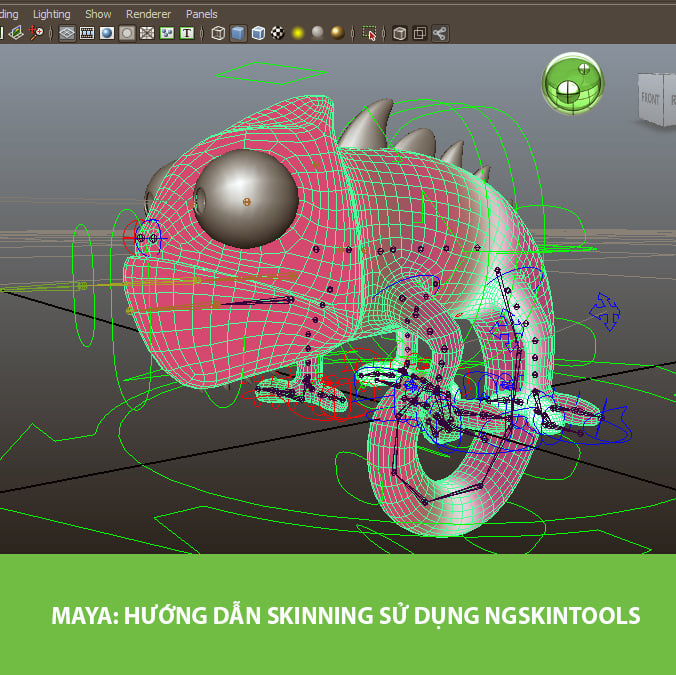Toggle the field chart icon
676x675 pixels.
pyautogui.click(x=147, y=33)
